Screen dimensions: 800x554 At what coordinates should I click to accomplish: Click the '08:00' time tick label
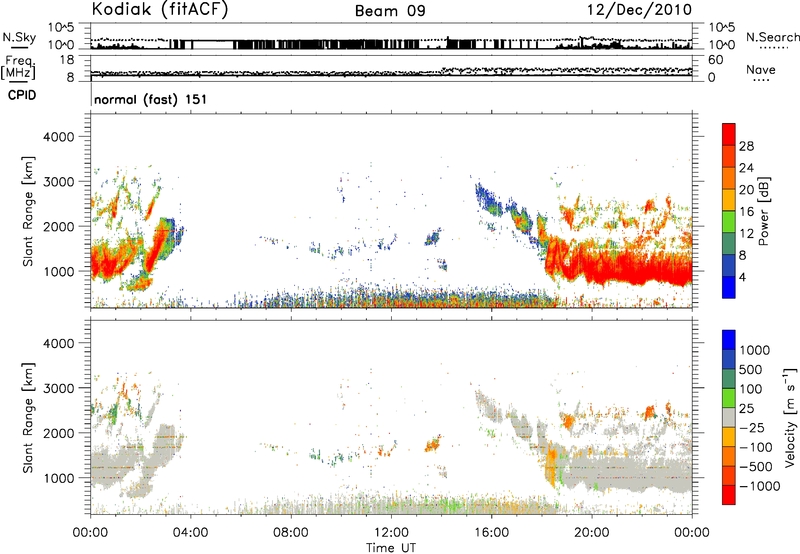pos(291,533)
